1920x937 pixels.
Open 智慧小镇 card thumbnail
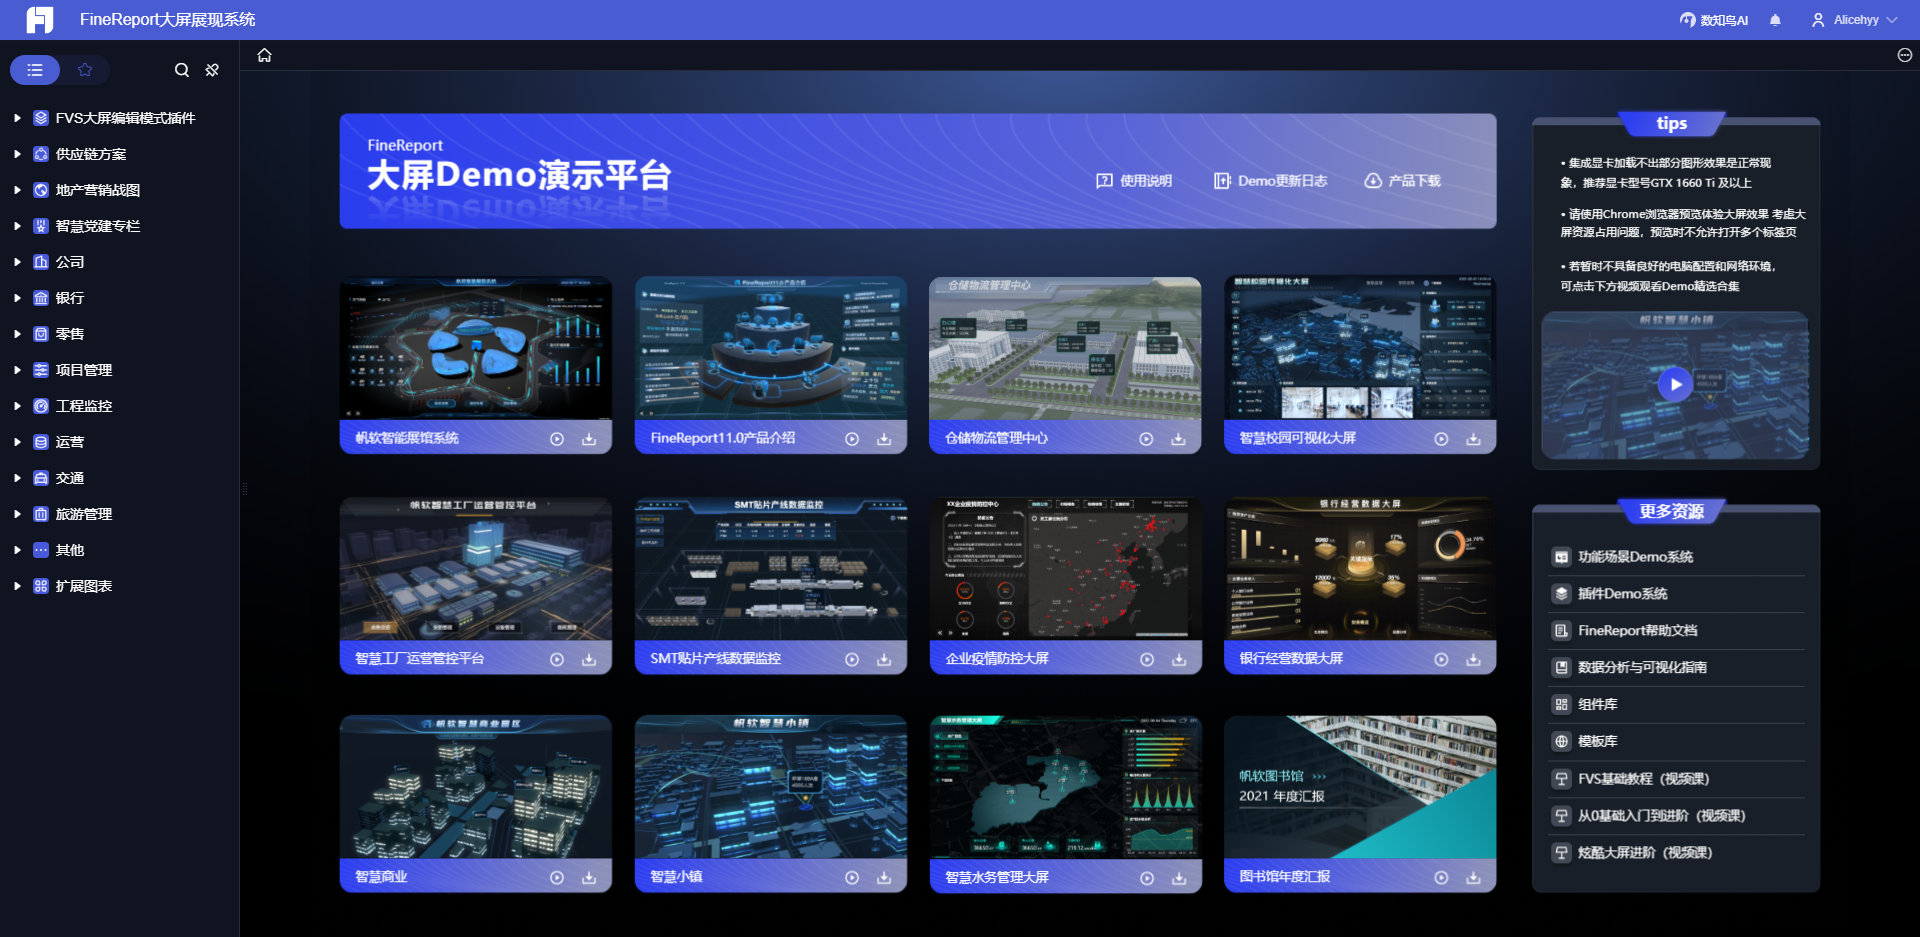(x=771, y=787)
